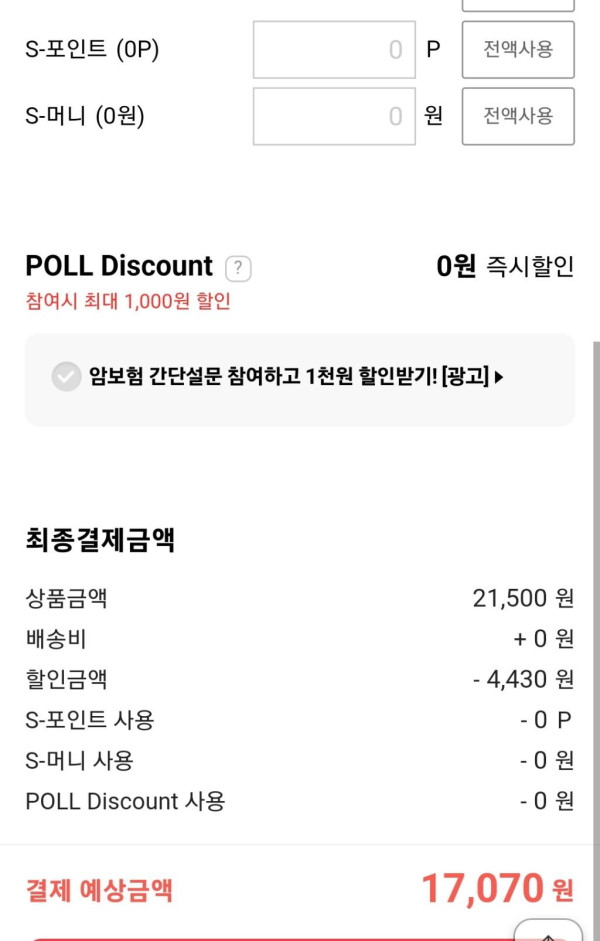This screenshot has height=941, width=600.
Task: Click the 0원 즉시할인 discount amount
Action: 505,266
